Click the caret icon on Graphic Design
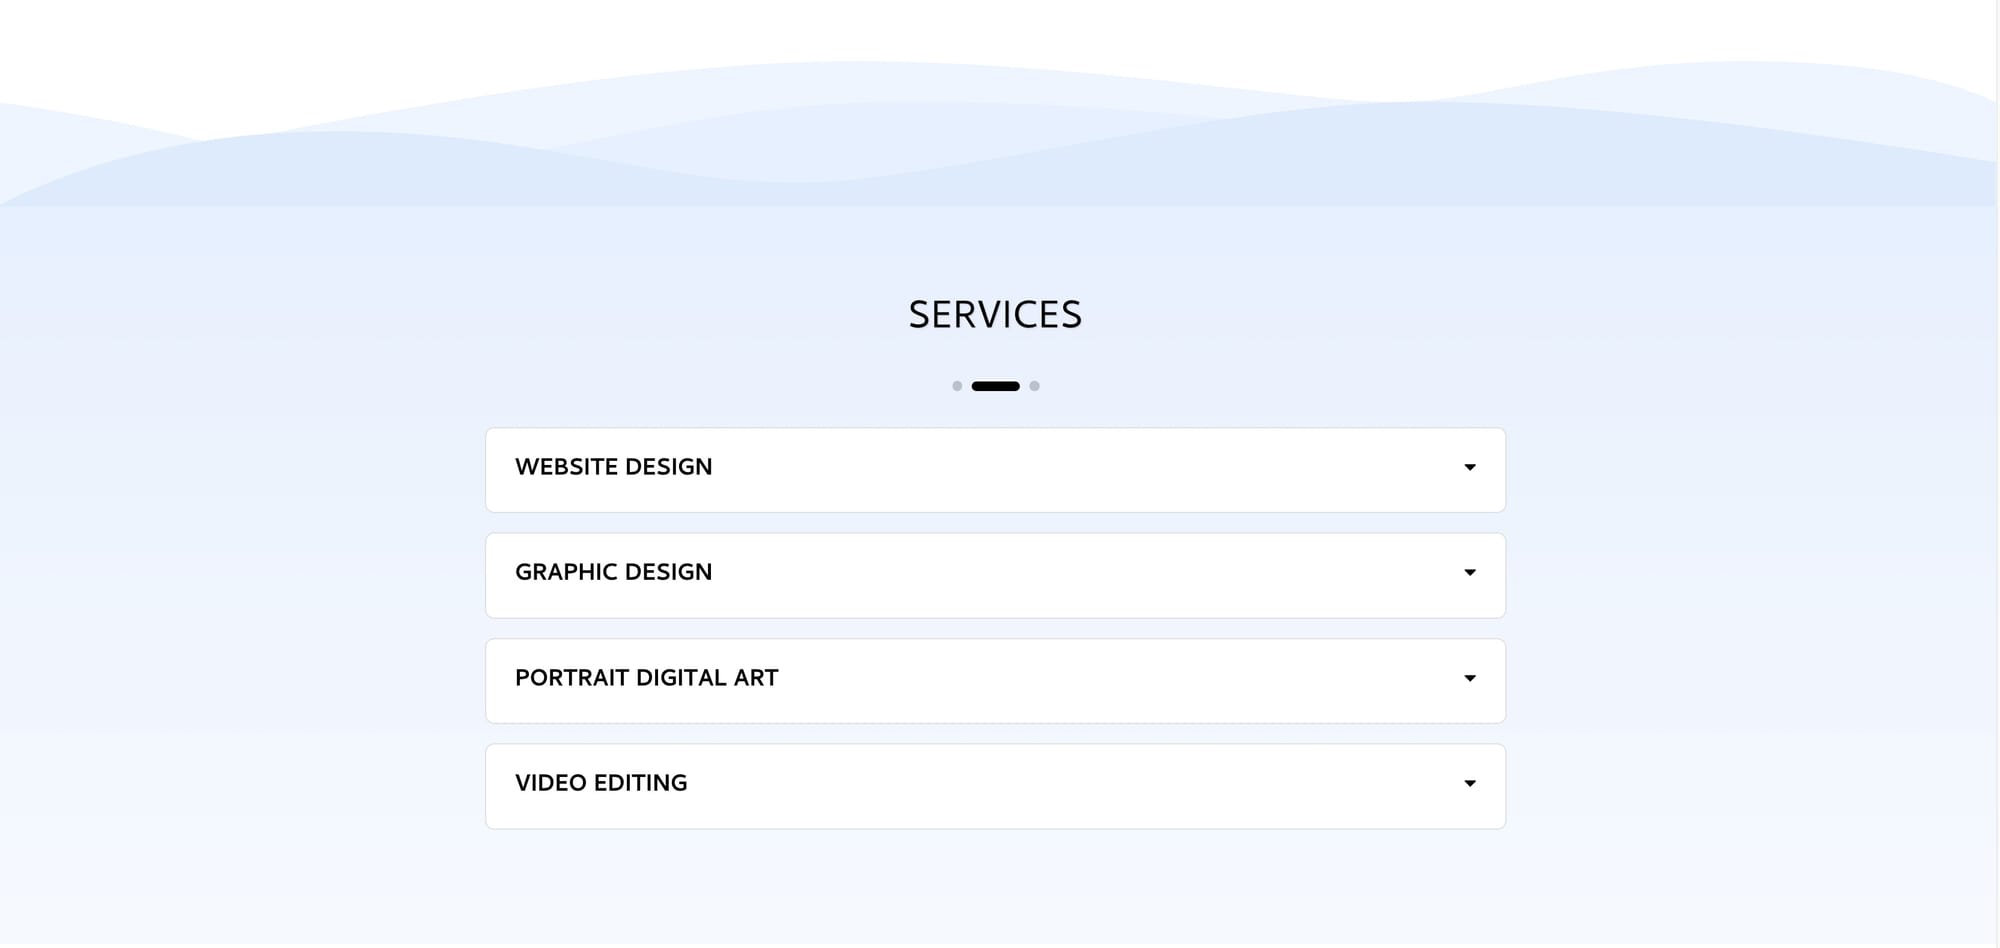This screenshot has width=2000, height=948. pyautogui.click(x=1469, y=572)
